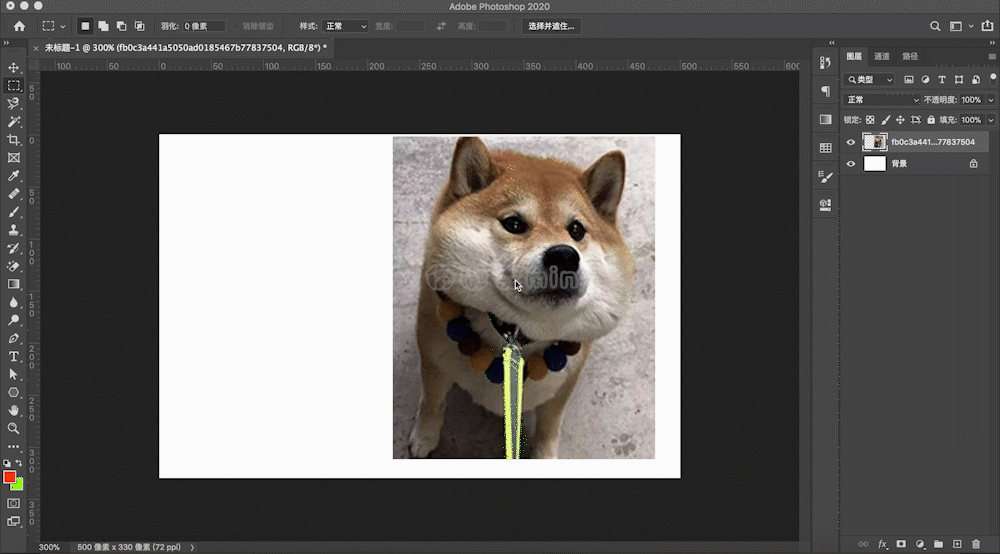Add a layer style with fx button

coord(882,544)
